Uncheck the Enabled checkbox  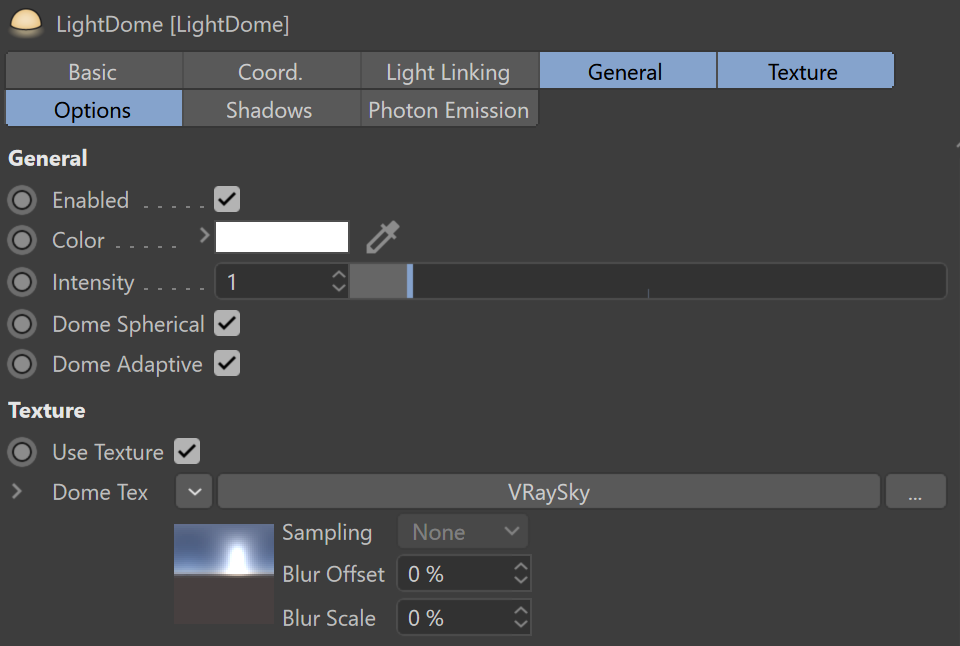click(228, 200)
